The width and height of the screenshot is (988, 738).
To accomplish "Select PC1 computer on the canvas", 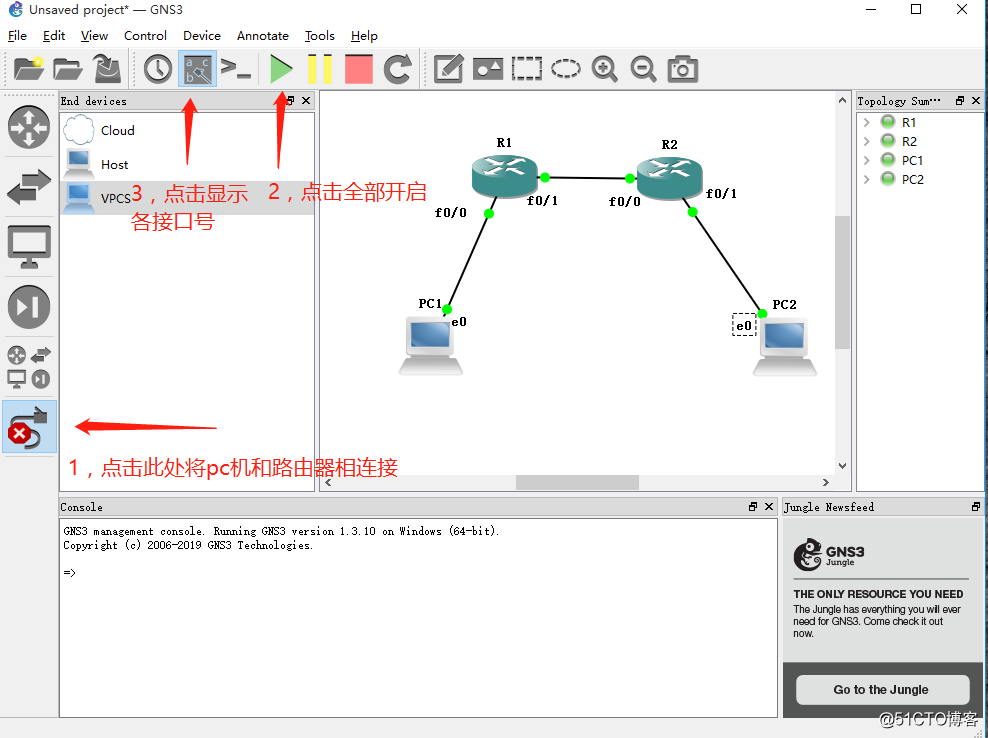I will click(431, 346).
